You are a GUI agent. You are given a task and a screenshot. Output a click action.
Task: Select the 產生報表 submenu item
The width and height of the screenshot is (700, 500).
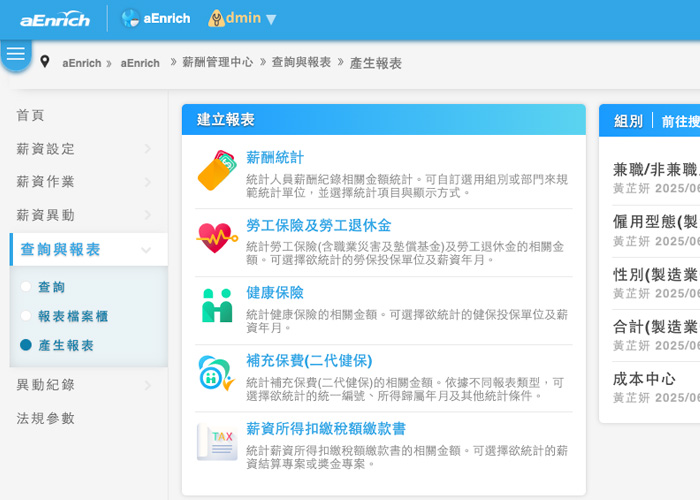click(x=66, y=345)
